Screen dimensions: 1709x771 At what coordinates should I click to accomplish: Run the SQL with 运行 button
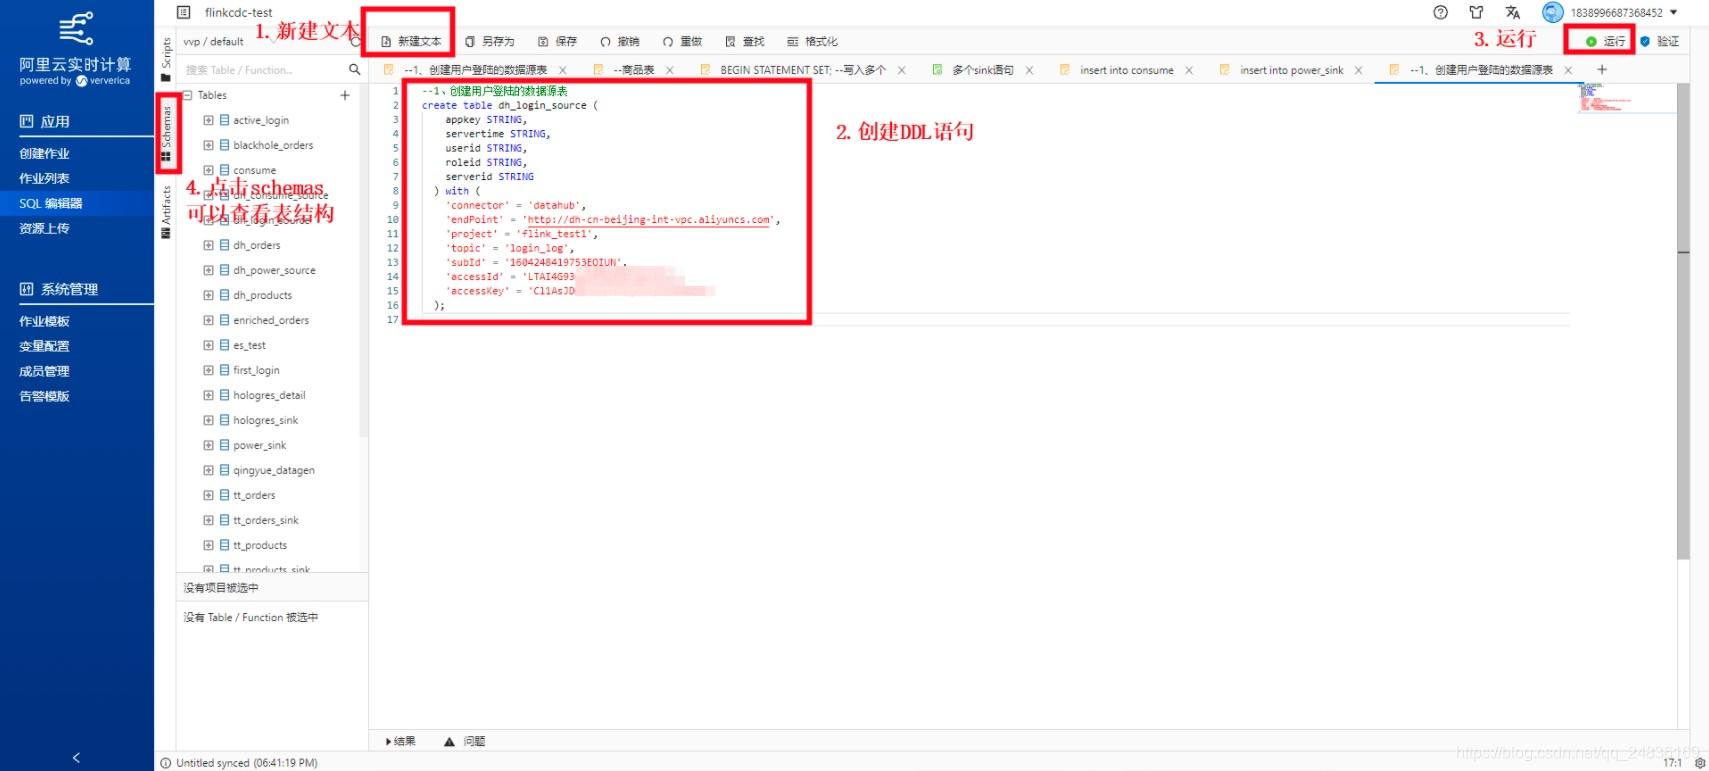(x=1605, y=41)
